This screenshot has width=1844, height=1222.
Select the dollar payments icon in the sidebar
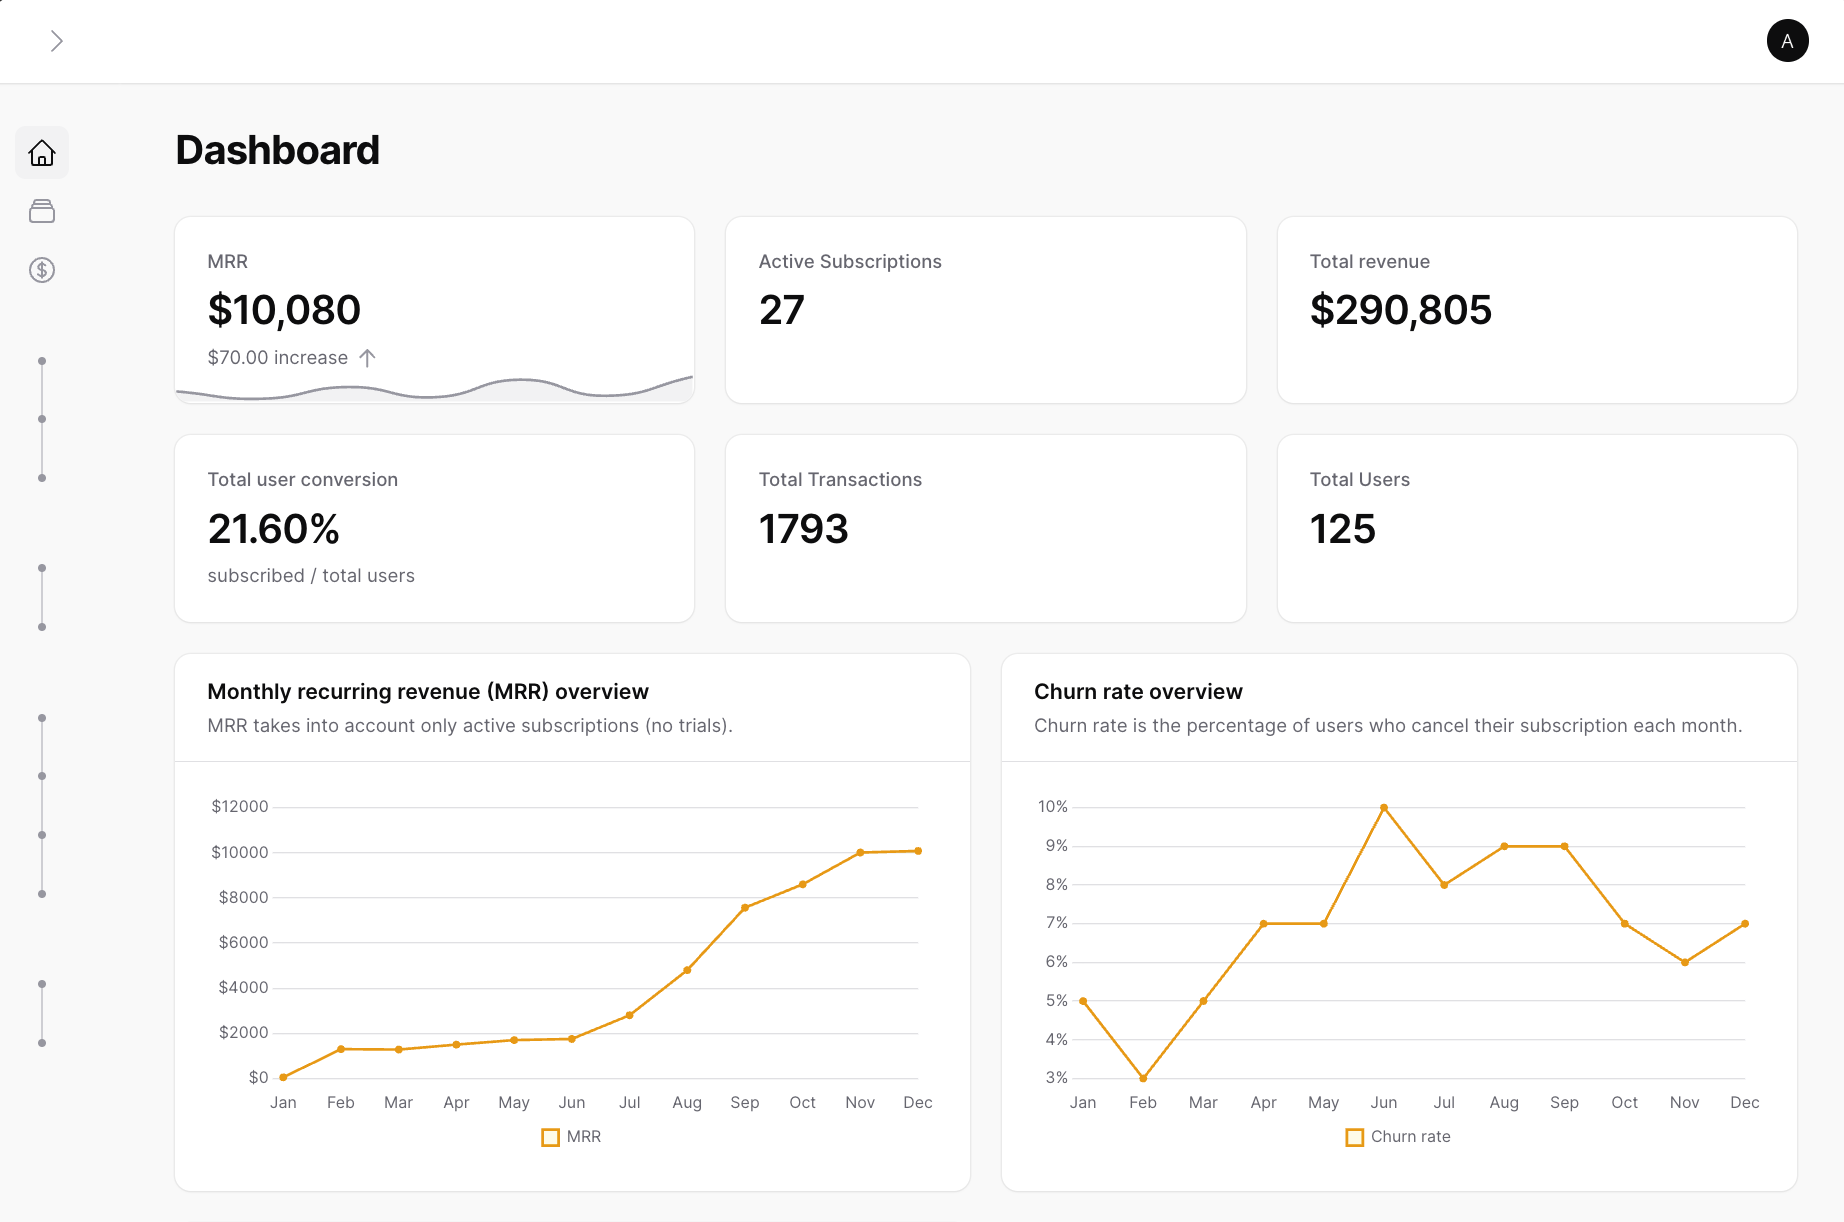tap(41, 270)
